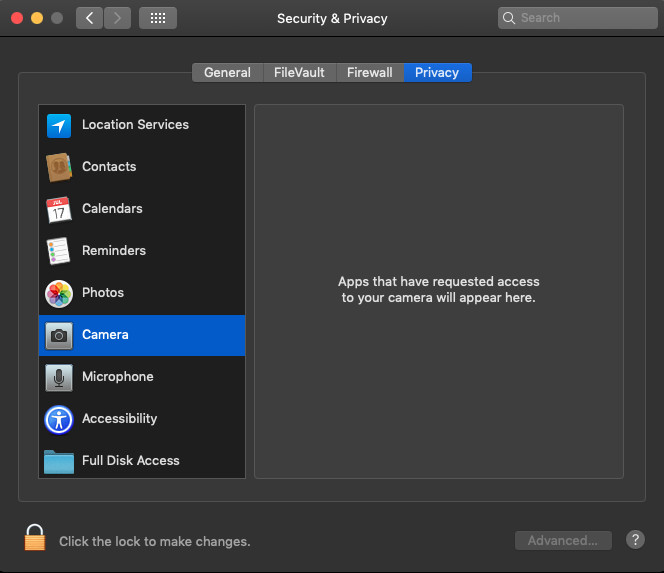Click the Contacts address book icon

59,167
